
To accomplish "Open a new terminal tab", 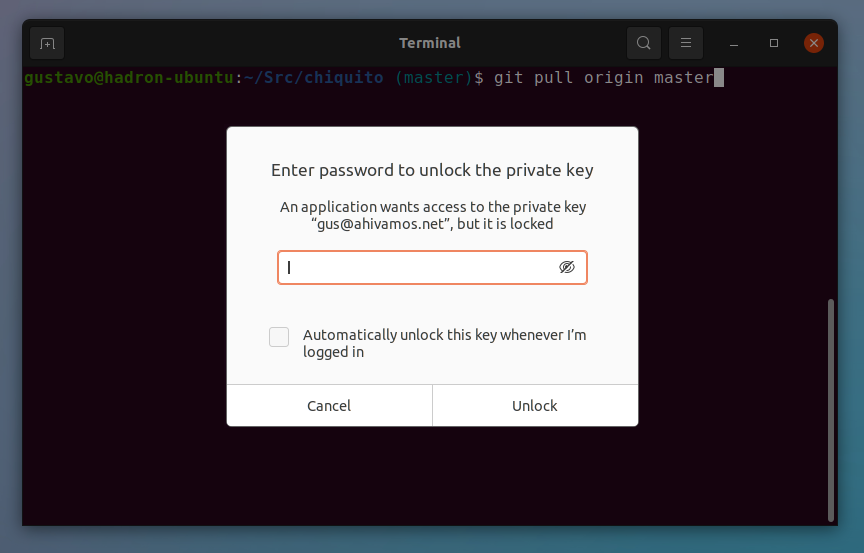I will (x=47, y=43).
